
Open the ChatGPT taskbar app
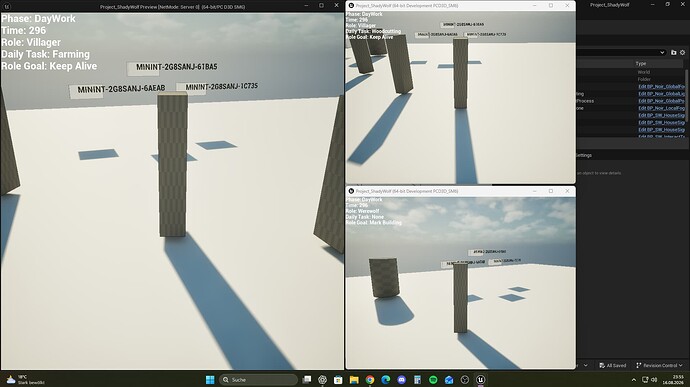(x=323, y=380)
